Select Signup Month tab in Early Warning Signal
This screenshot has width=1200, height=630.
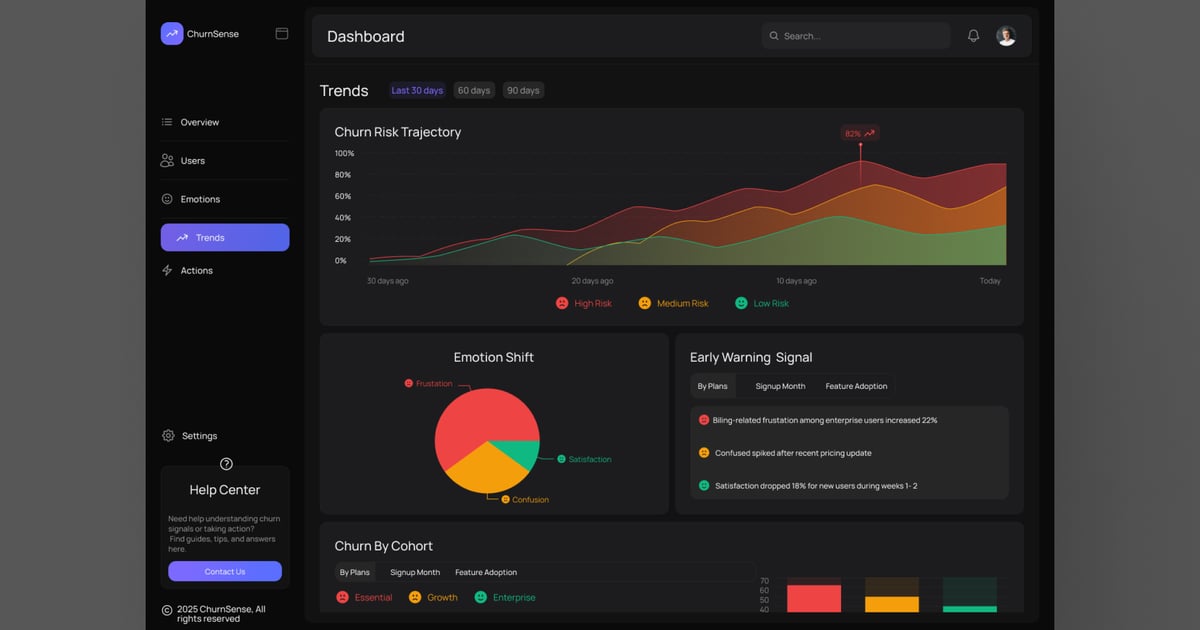(x=780, y=386)
